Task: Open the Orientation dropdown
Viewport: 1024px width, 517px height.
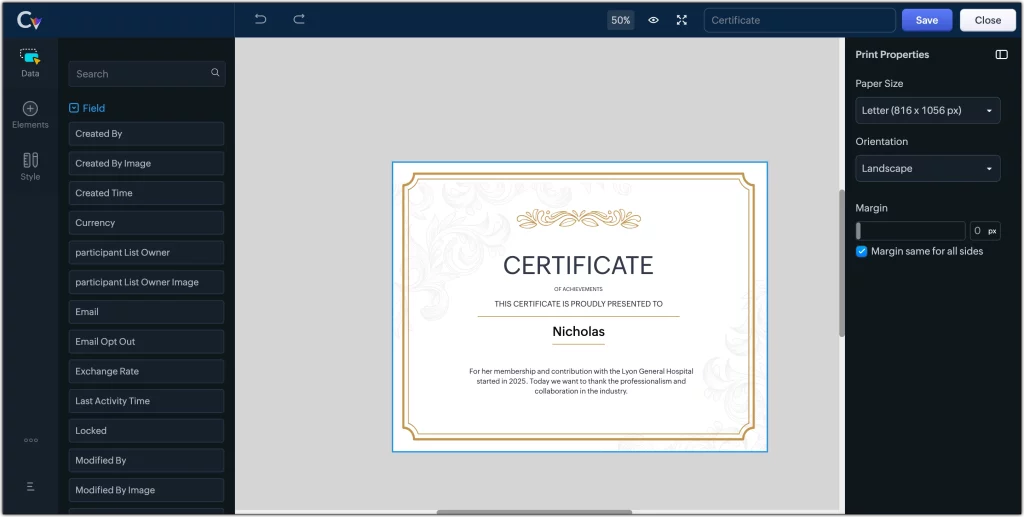Action: (x=927, y=169)
